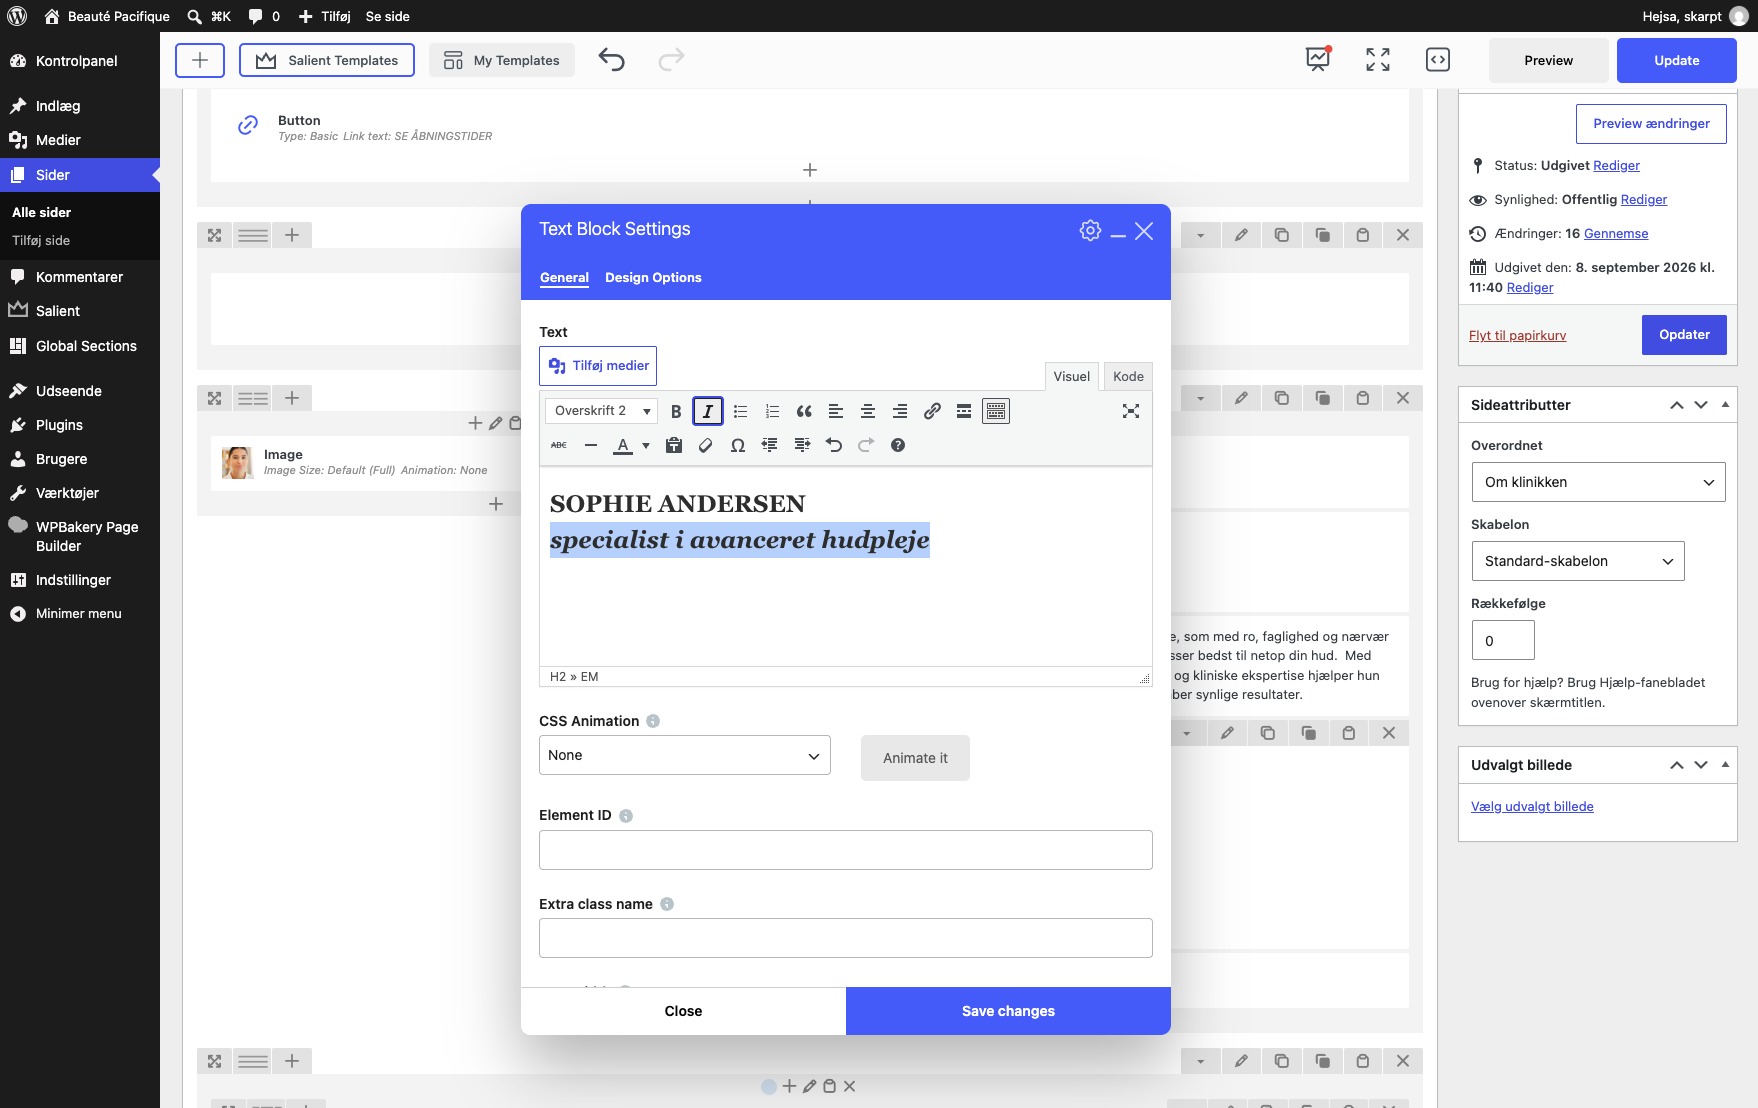Open the Overskrift 2 format dropdown

tap(601, 411)
